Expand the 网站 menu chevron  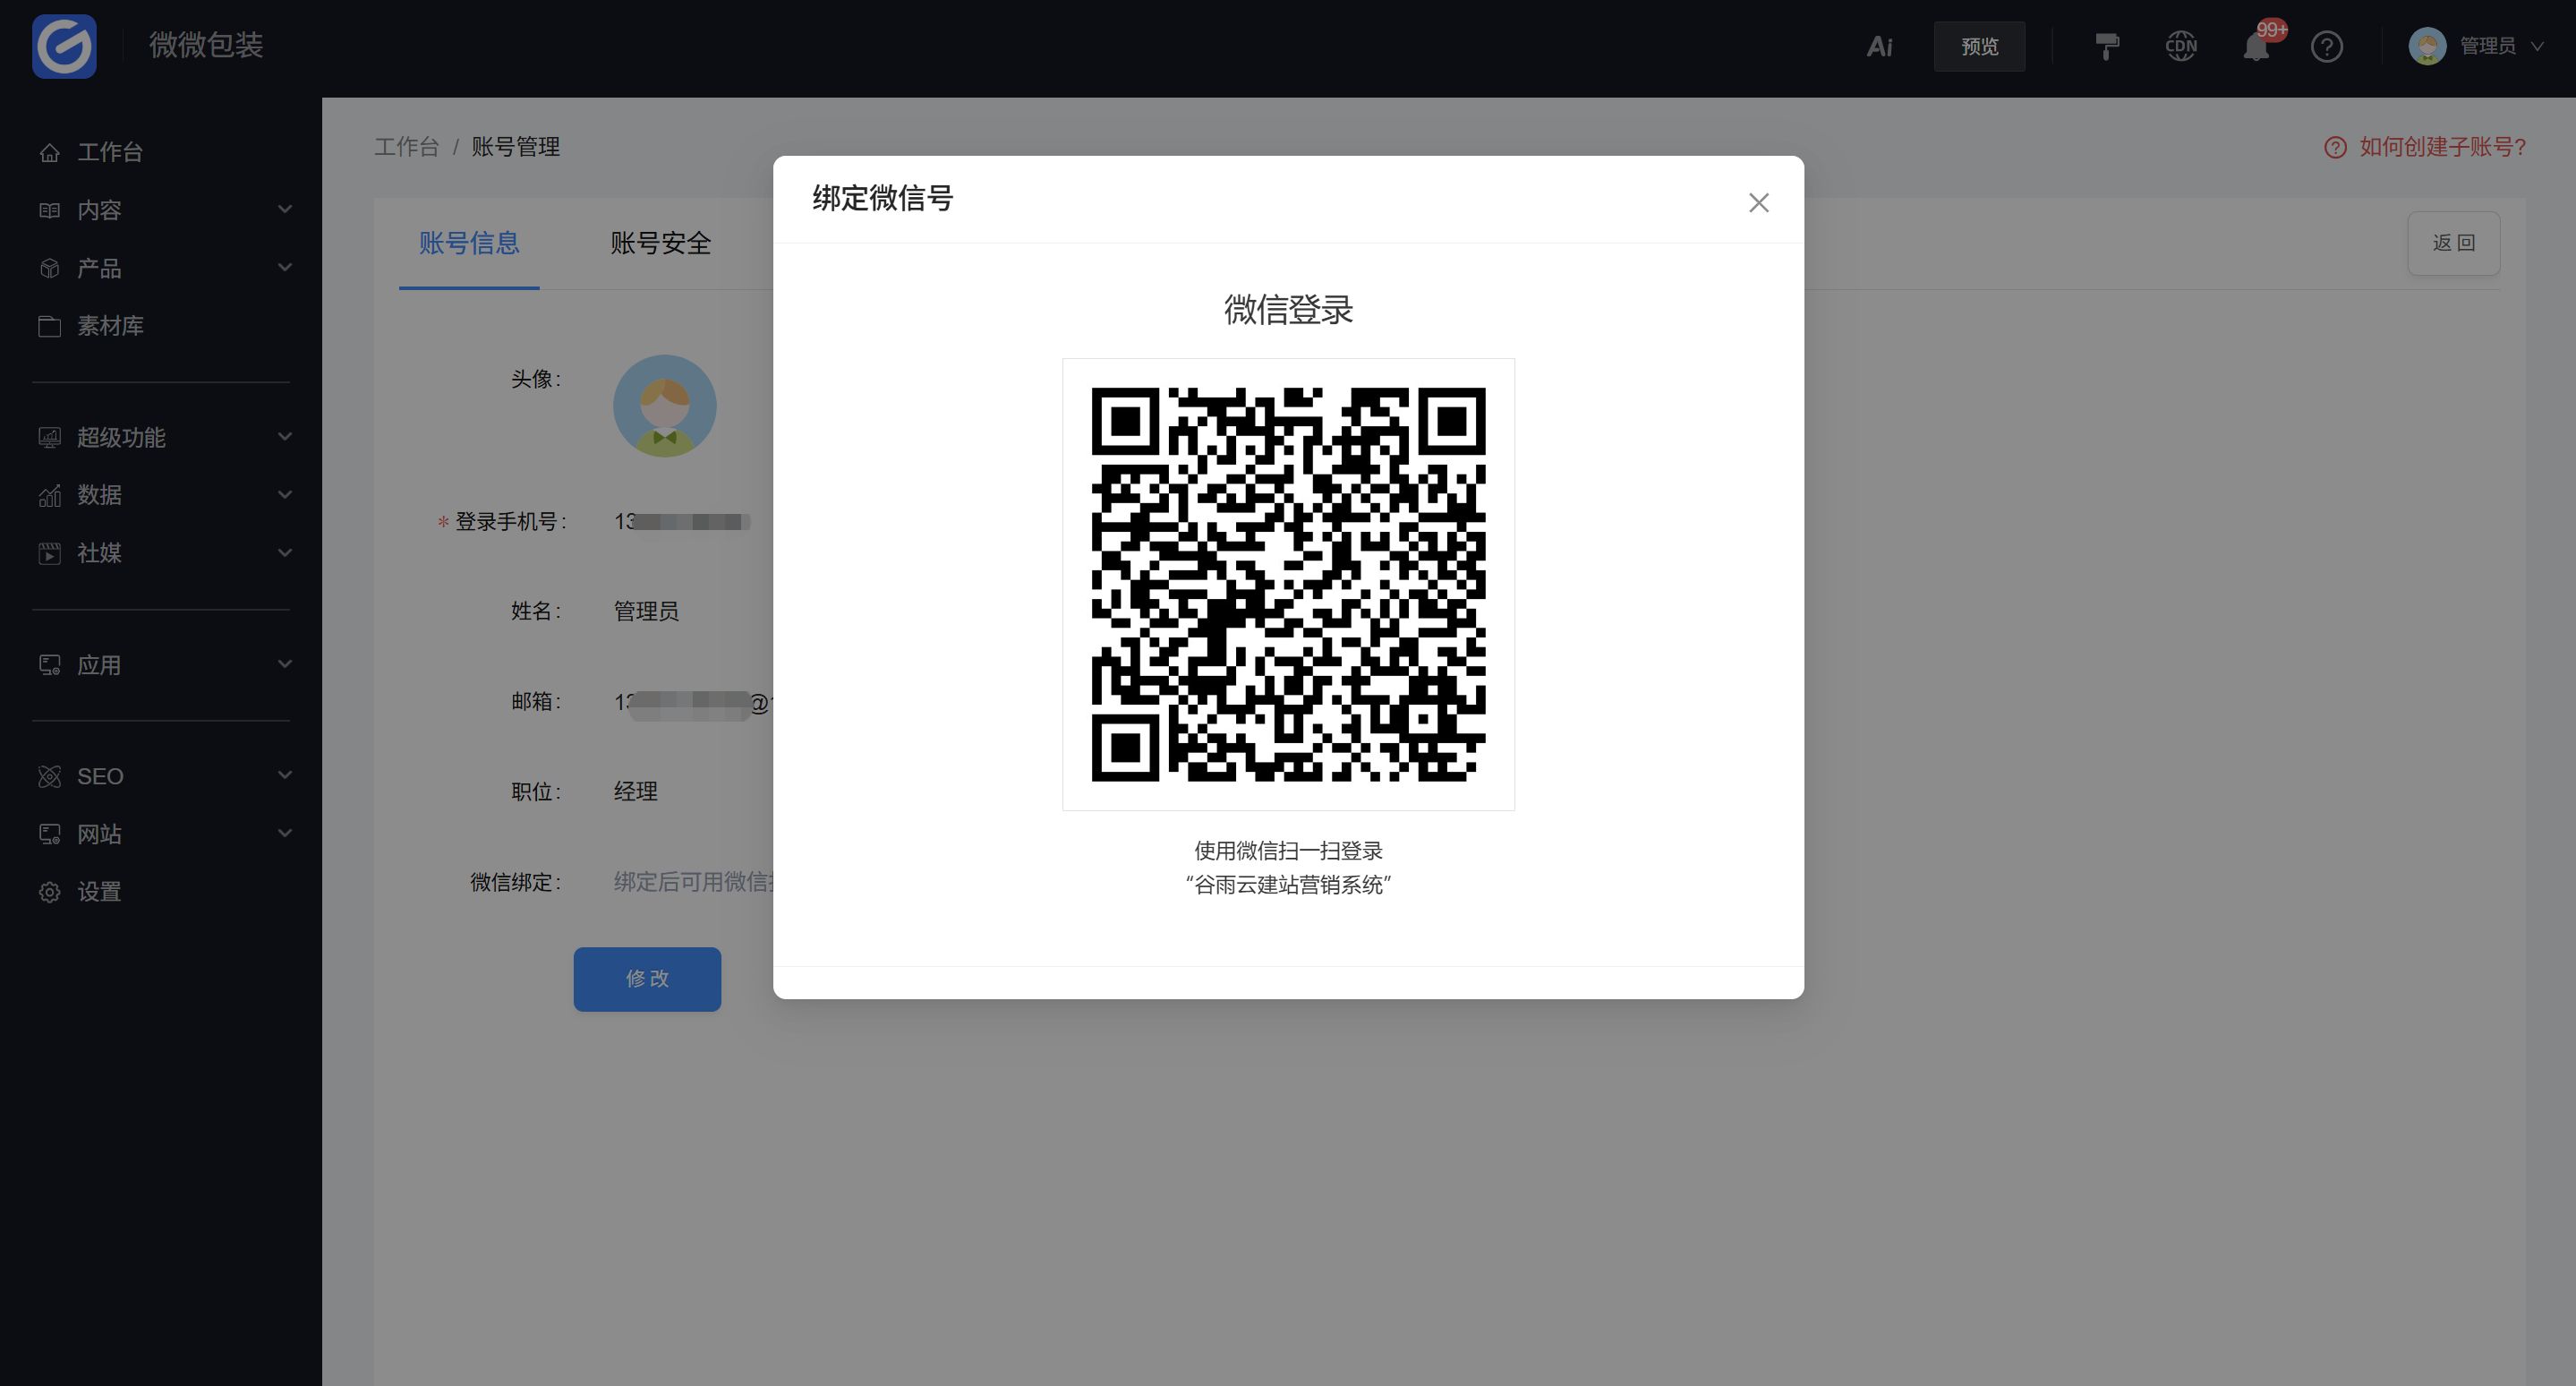[x=285, y=833]
